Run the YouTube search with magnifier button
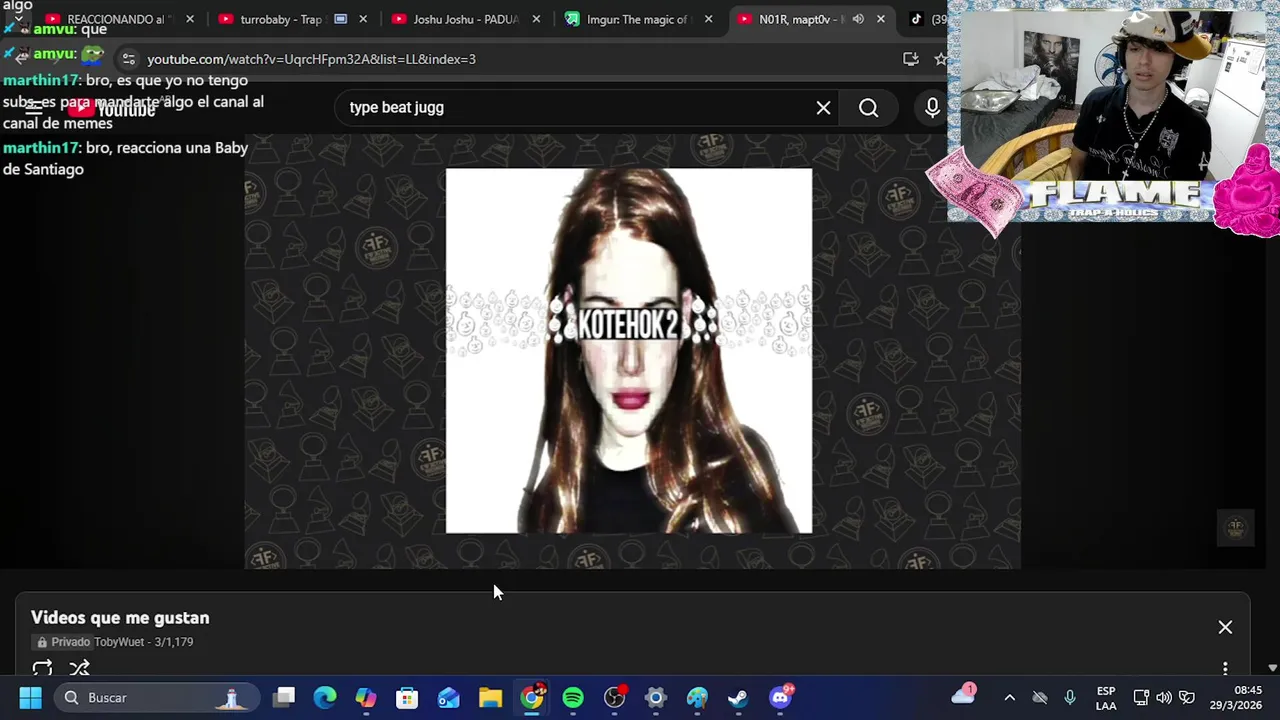1280x720 pixels. click(x=868, y=107)
